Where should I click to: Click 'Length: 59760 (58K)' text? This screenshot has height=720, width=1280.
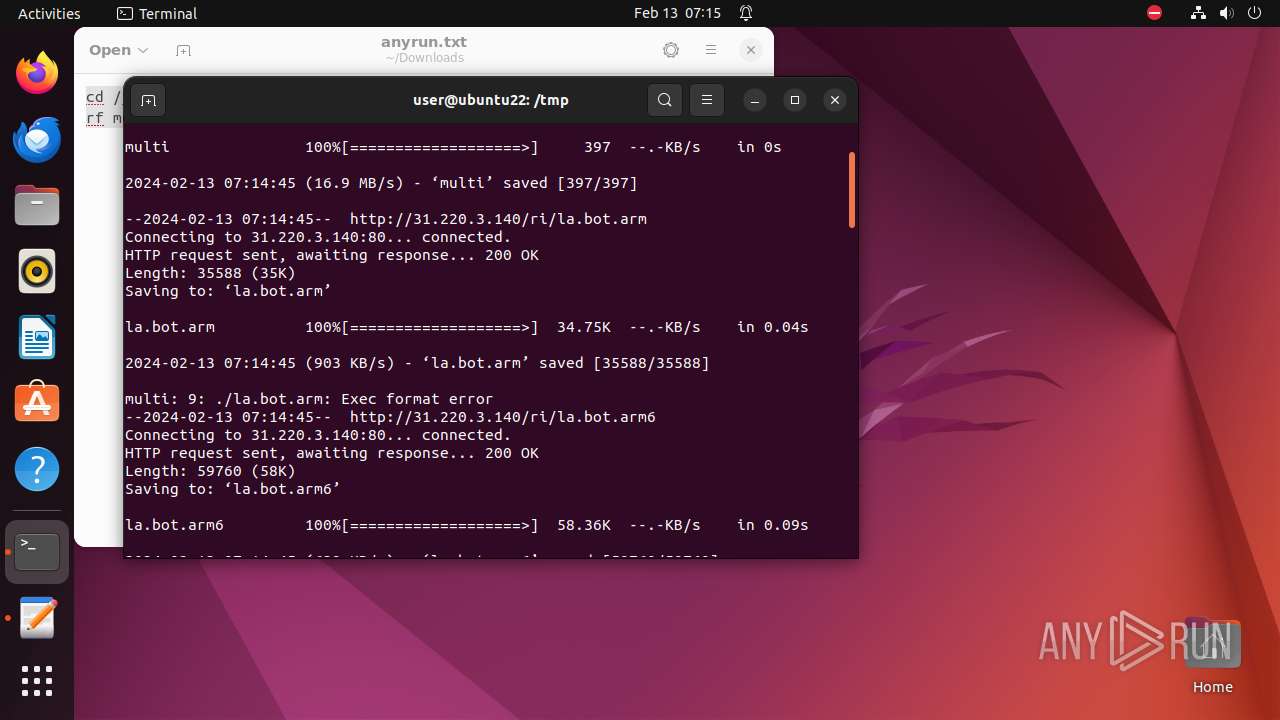210,471
